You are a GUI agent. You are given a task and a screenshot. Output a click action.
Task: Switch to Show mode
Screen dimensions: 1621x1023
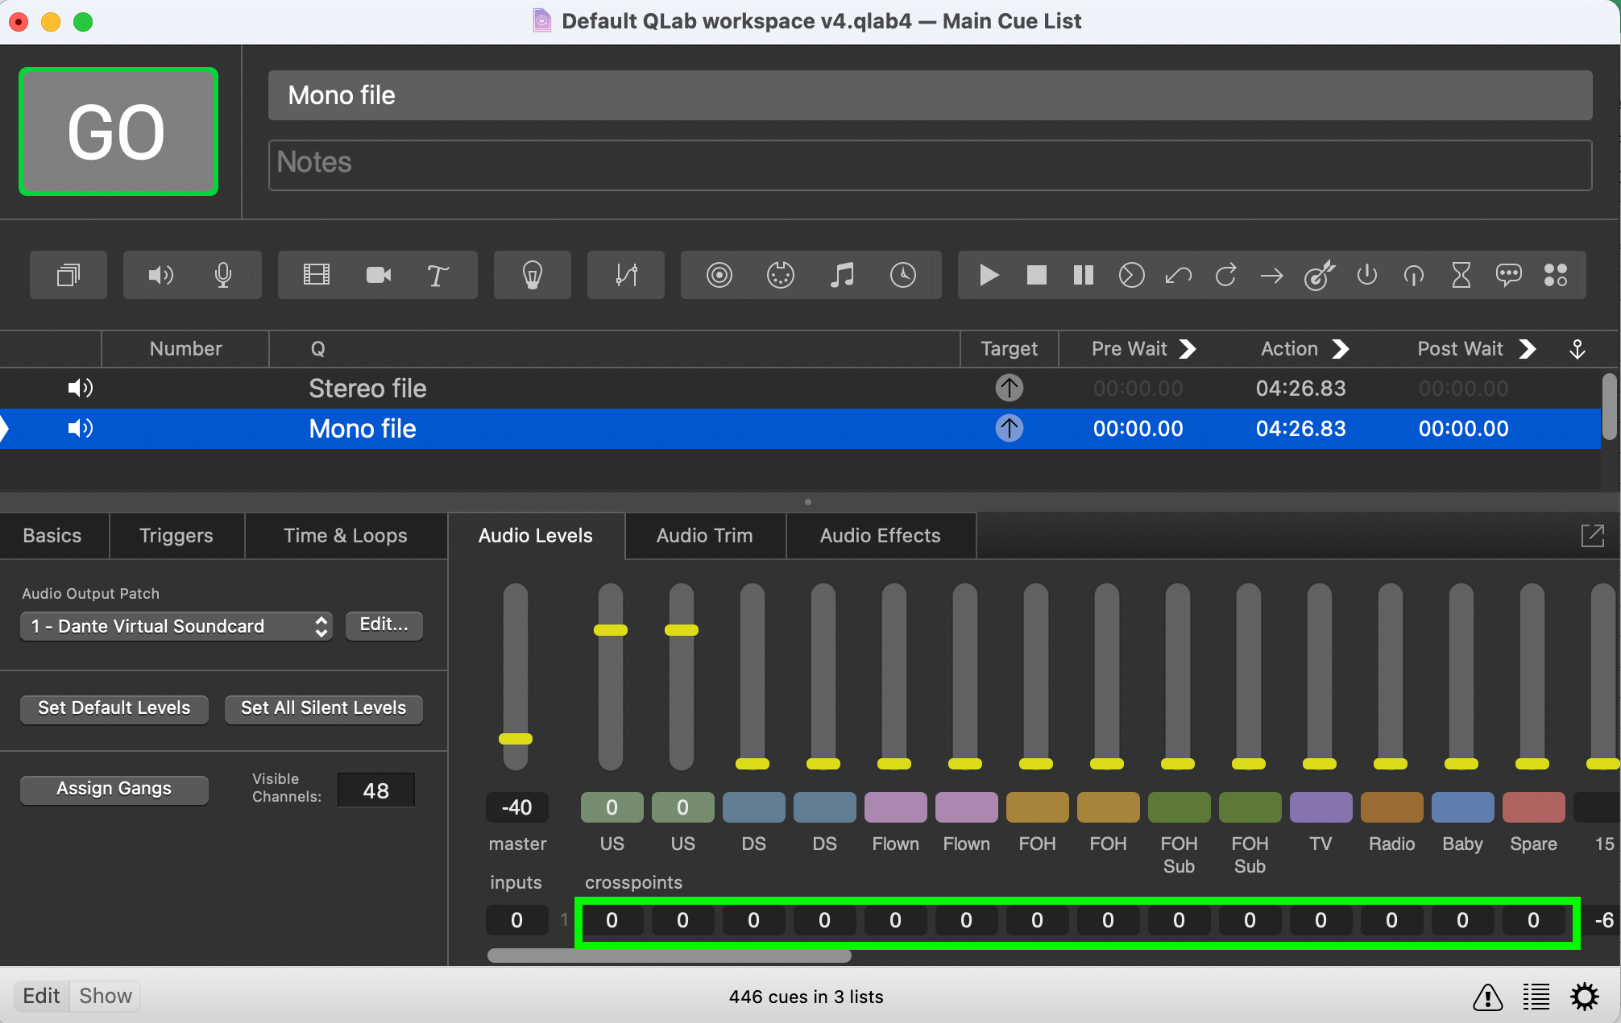pos(105,996)
